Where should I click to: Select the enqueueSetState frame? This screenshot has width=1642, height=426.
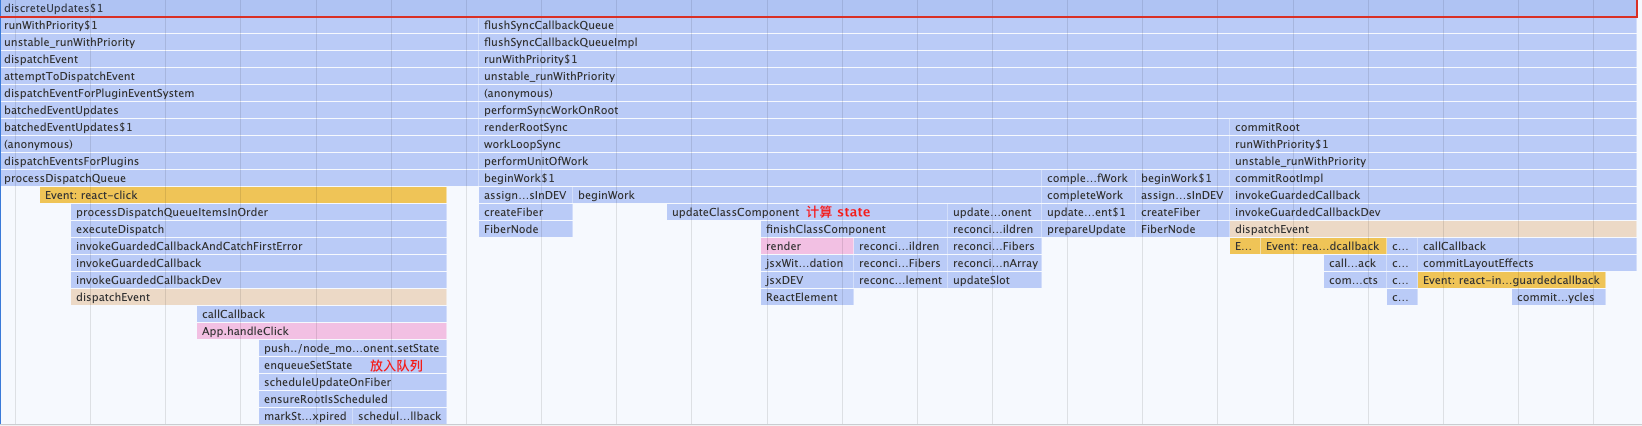click(353, 365)
